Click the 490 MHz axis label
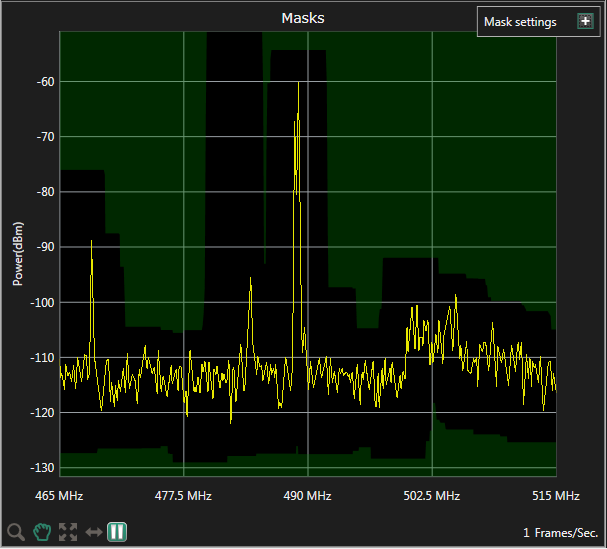Viewport: 607px width, 549px height. pyautogui.click(x=307, y=496)
